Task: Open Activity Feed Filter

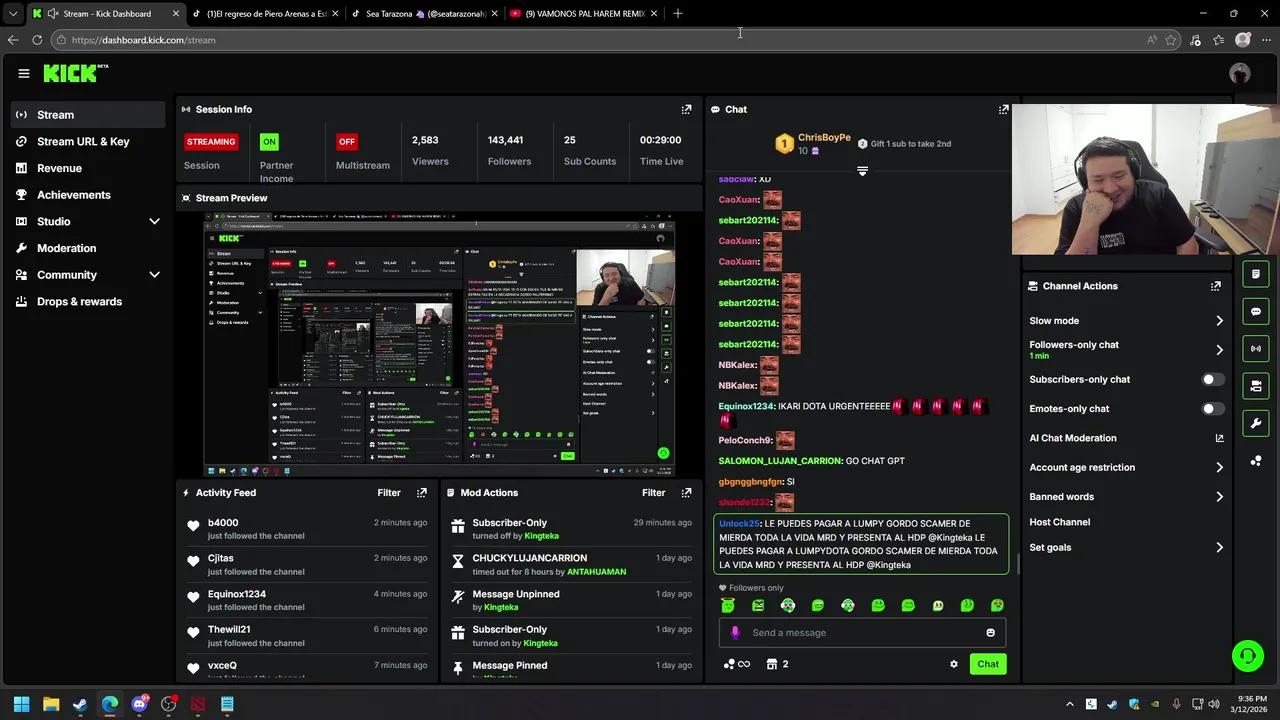Action: tap(389, 493)
